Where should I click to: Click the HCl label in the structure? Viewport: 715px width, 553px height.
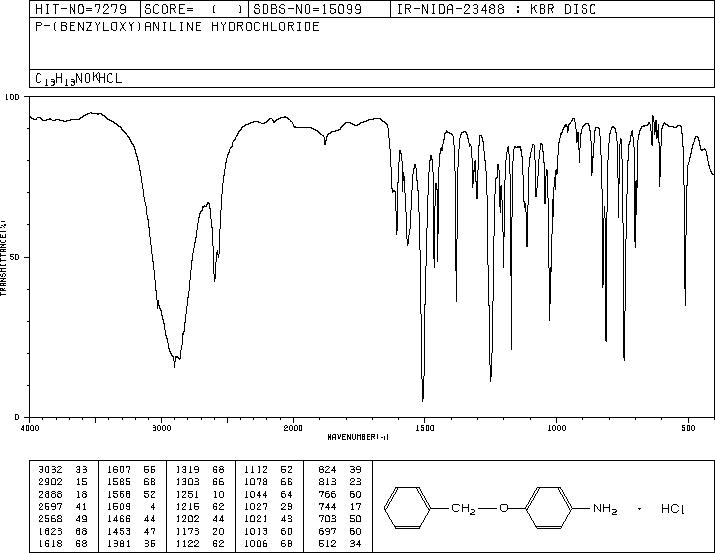(673, 508)
